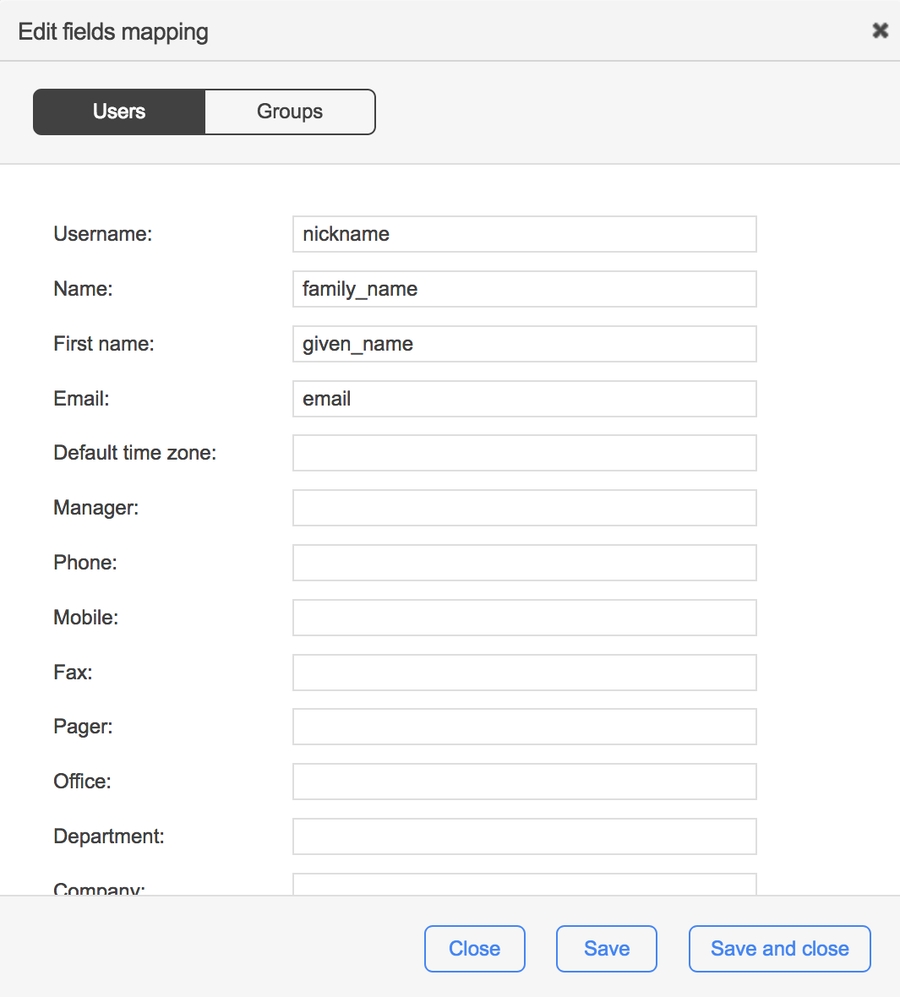Click the Manager input box
Image resolution: width=900 pixels, height=997 pixels.
tap(524, 508)
